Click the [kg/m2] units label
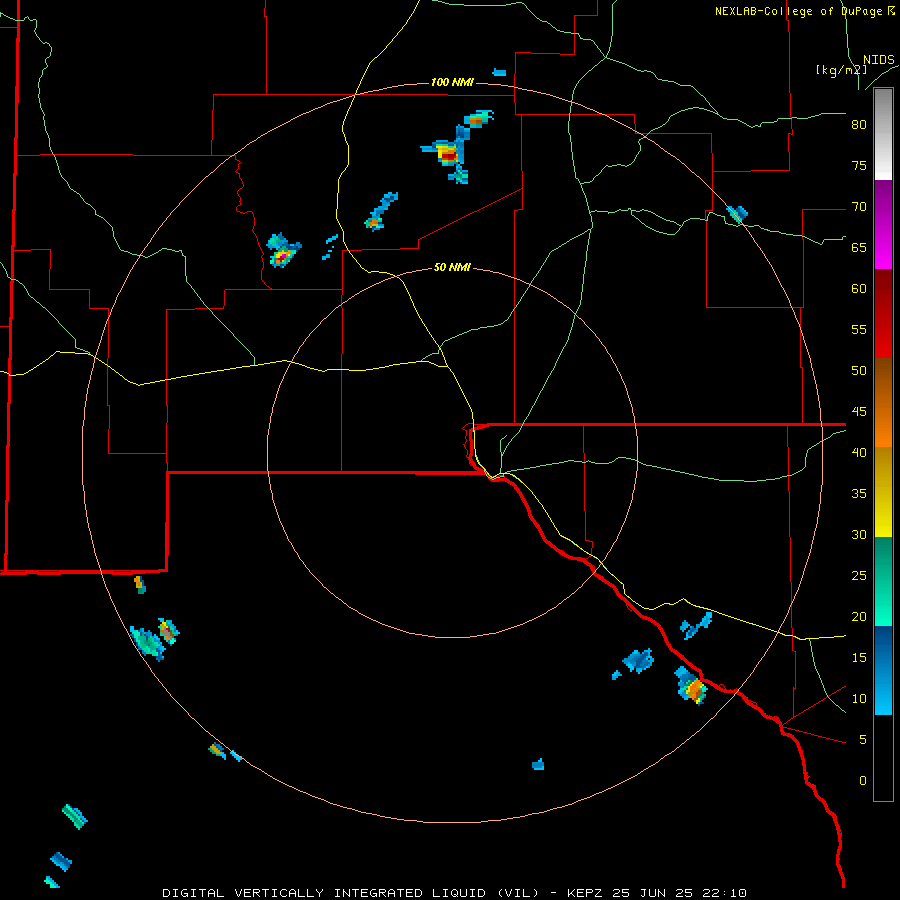 coord(841,70)
